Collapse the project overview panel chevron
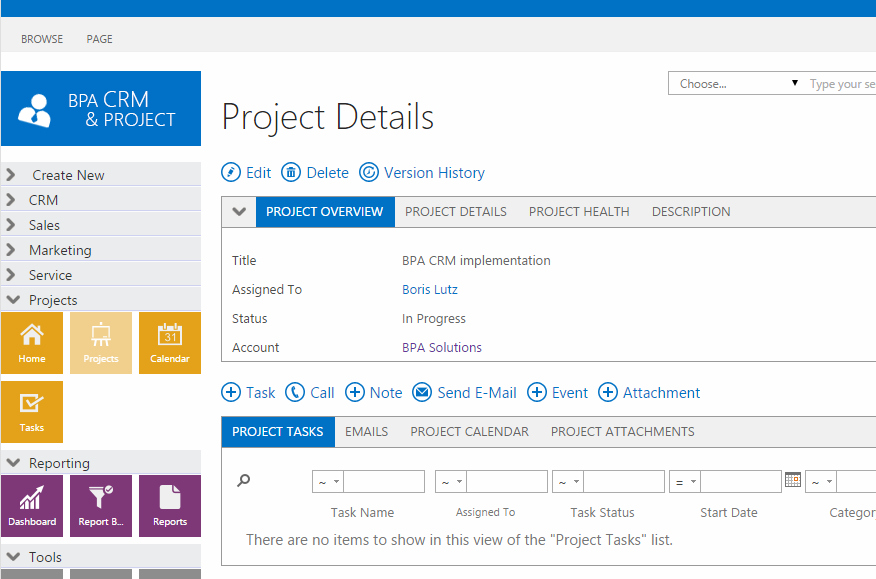 pyautogui.click(x=239, y=212)
